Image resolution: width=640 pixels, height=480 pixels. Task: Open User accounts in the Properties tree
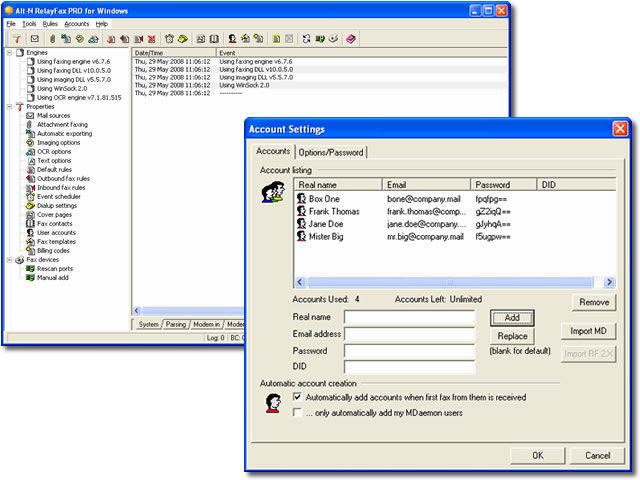tap(56, 233)
